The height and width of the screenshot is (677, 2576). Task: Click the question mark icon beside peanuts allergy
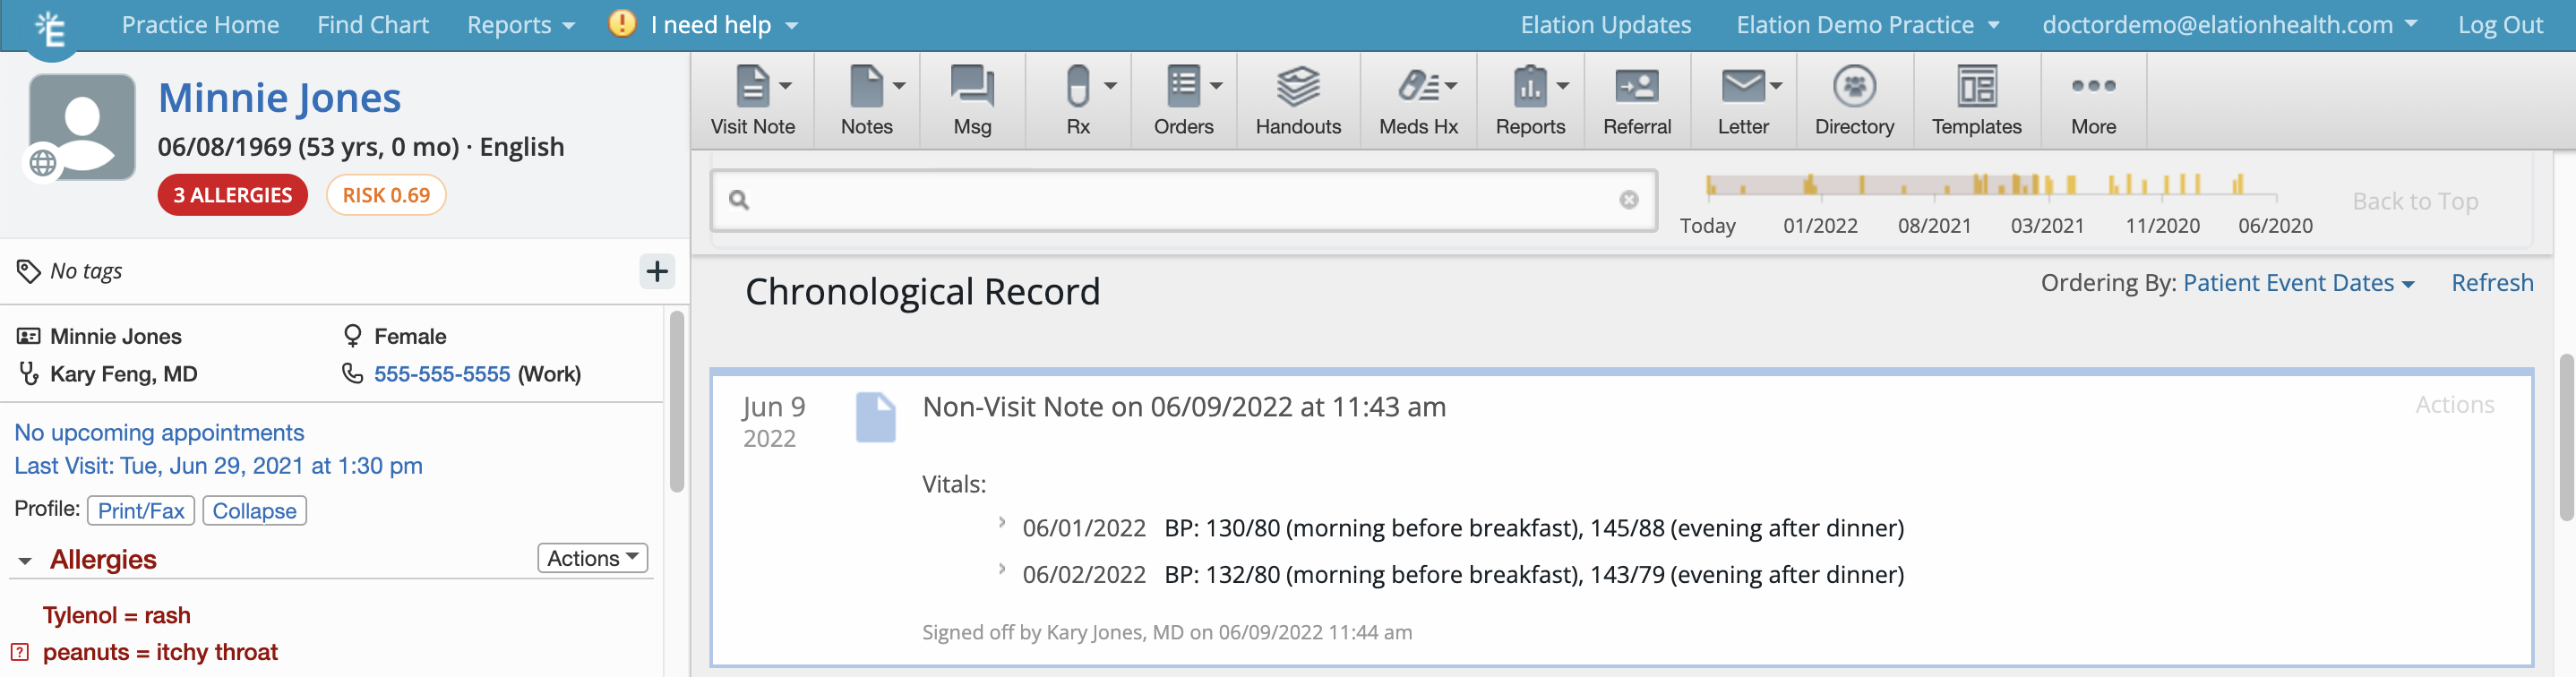pos(20,652)
